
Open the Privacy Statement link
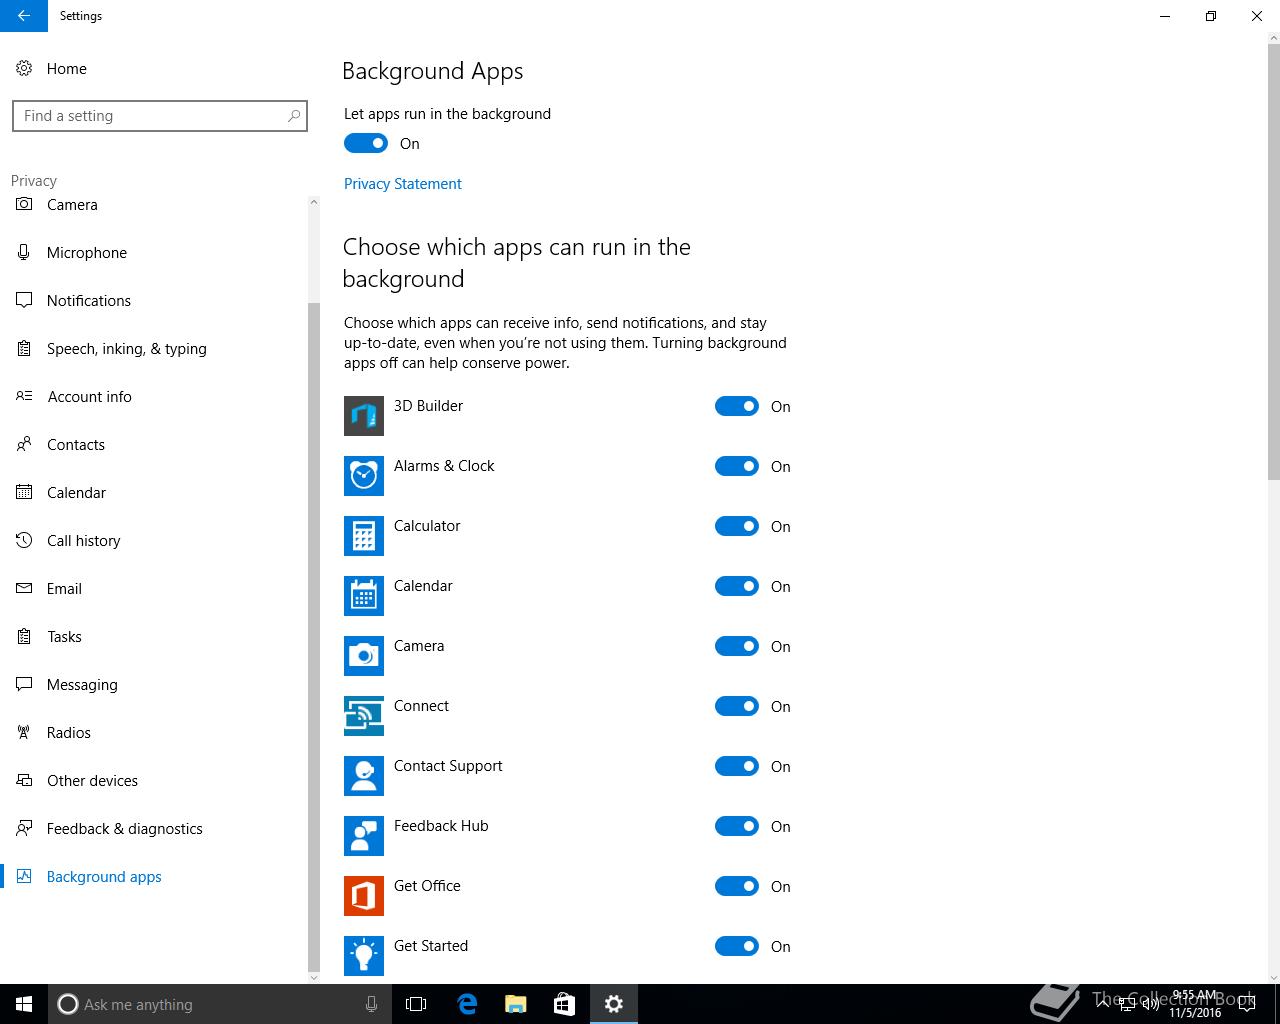click(403, 184)
